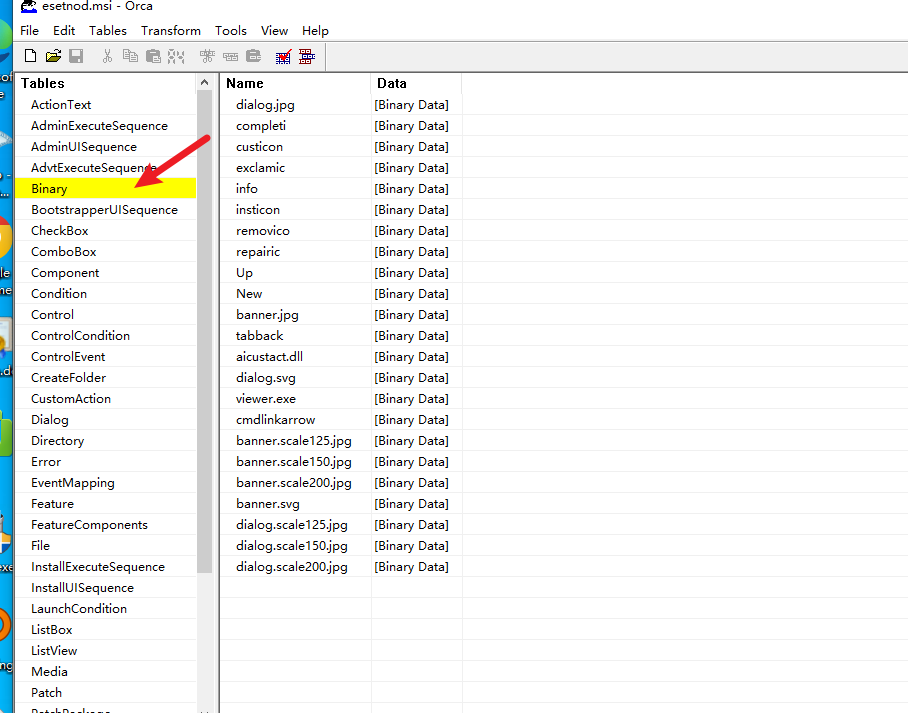The height and width of the screenshot is (713, 908).
Task: Open the Transform menu
Action: pos(170,31)
